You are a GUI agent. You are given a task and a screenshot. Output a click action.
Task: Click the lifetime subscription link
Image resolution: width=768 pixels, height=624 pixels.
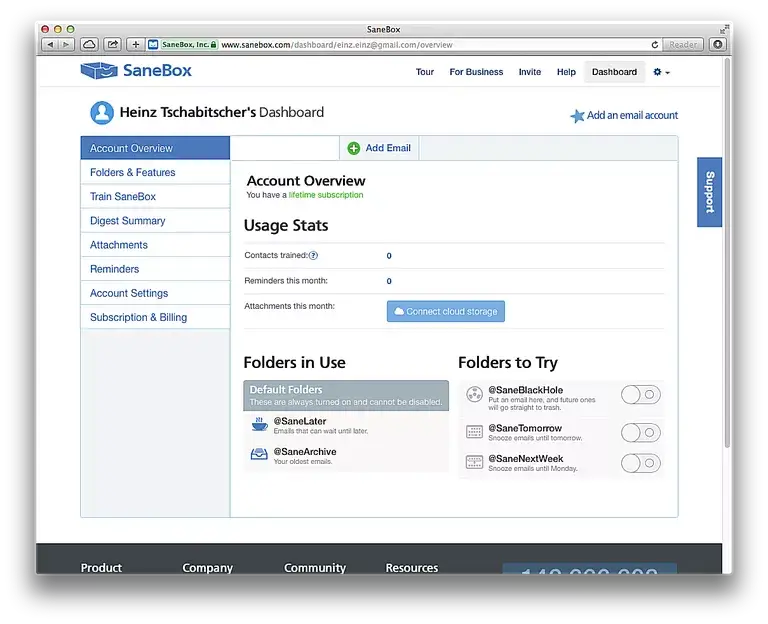pos(326,195)
